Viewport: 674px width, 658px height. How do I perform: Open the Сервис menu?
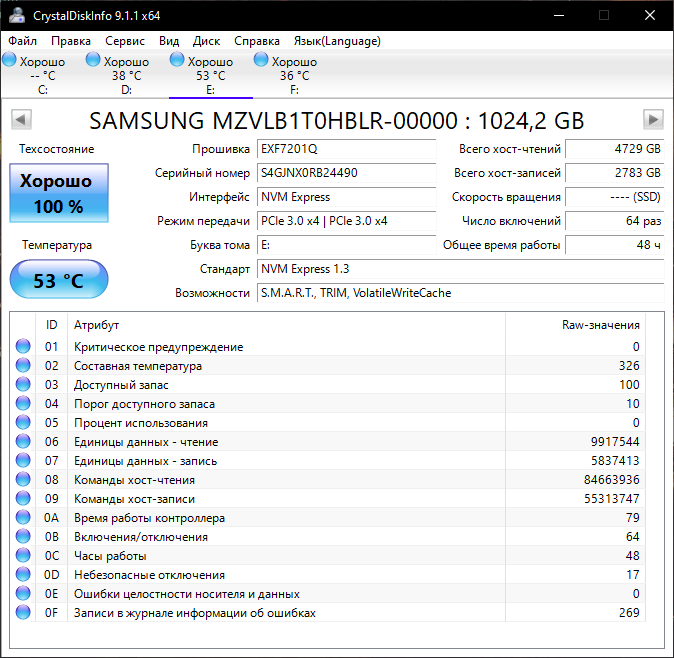pos(125,41)
